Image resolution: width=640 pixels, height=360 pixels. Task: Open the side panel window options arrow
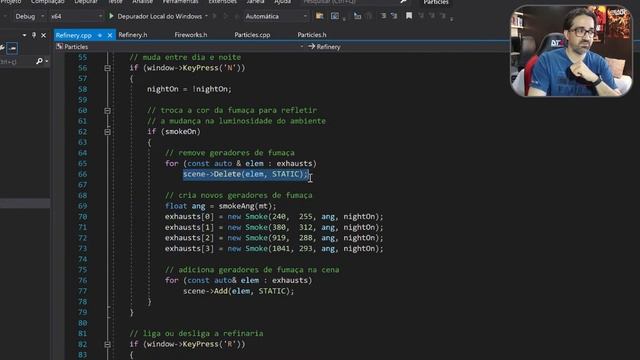pos(24,36)
